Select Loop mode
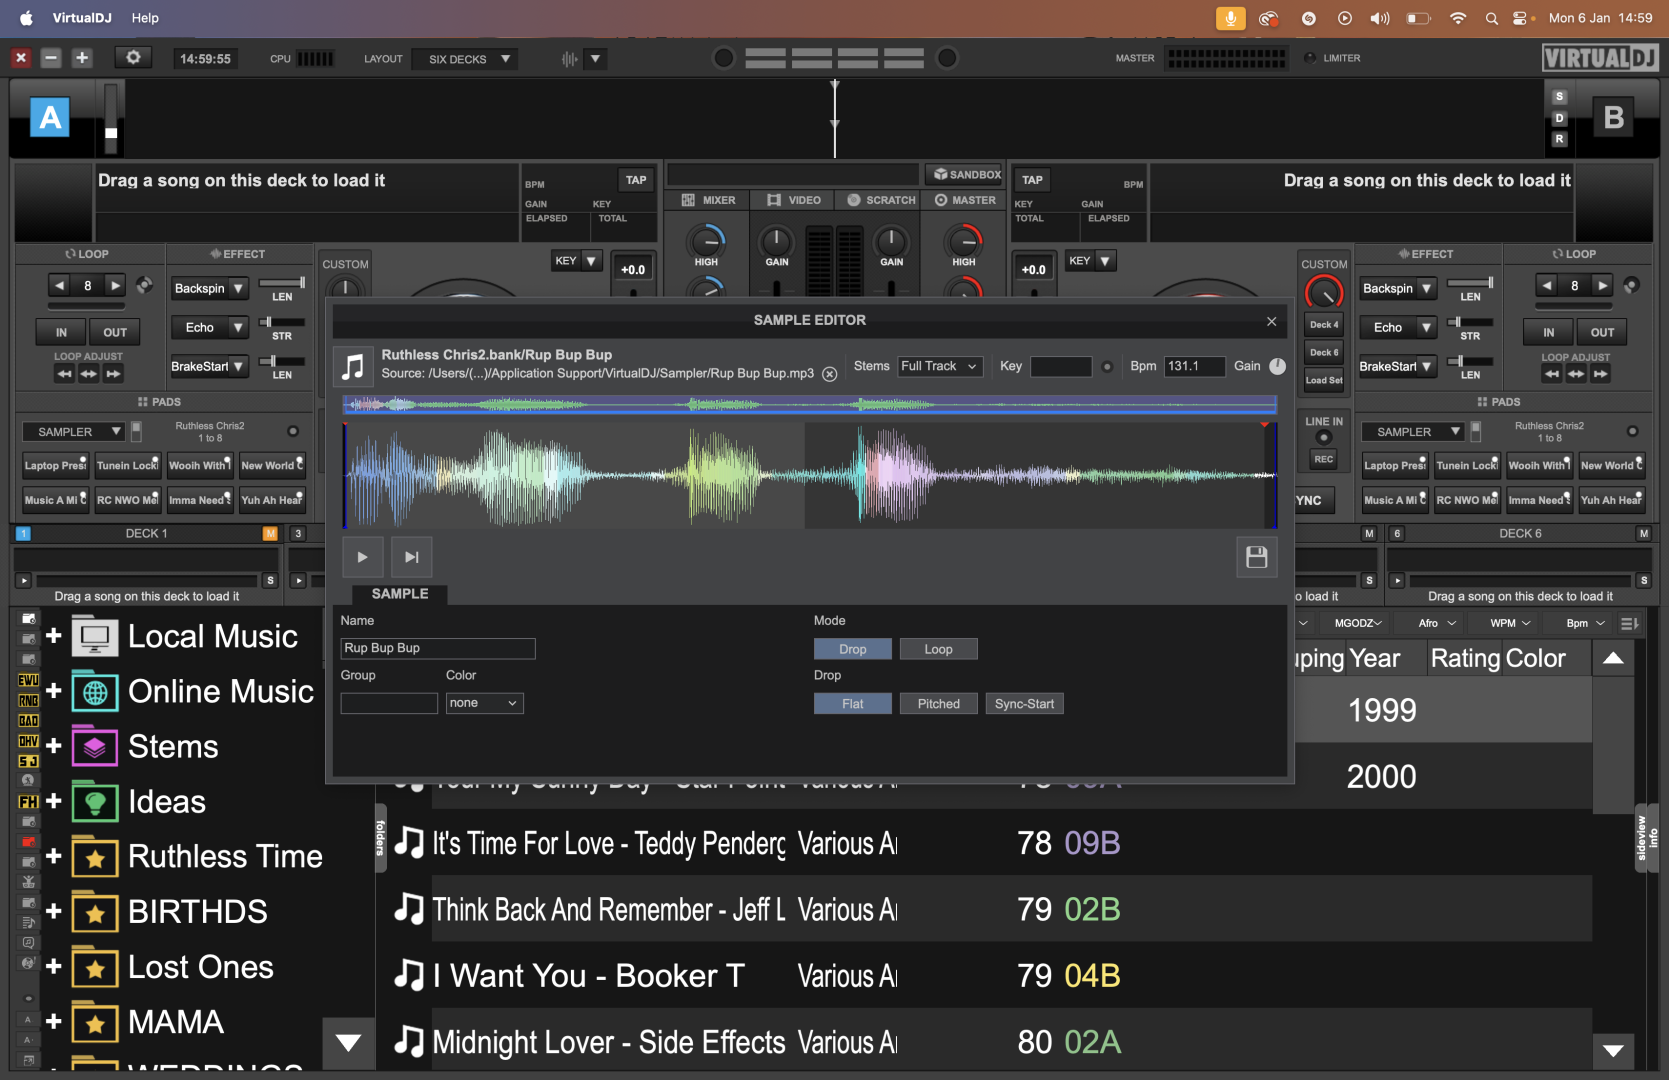1669x1080 pixels. [938, 649]
